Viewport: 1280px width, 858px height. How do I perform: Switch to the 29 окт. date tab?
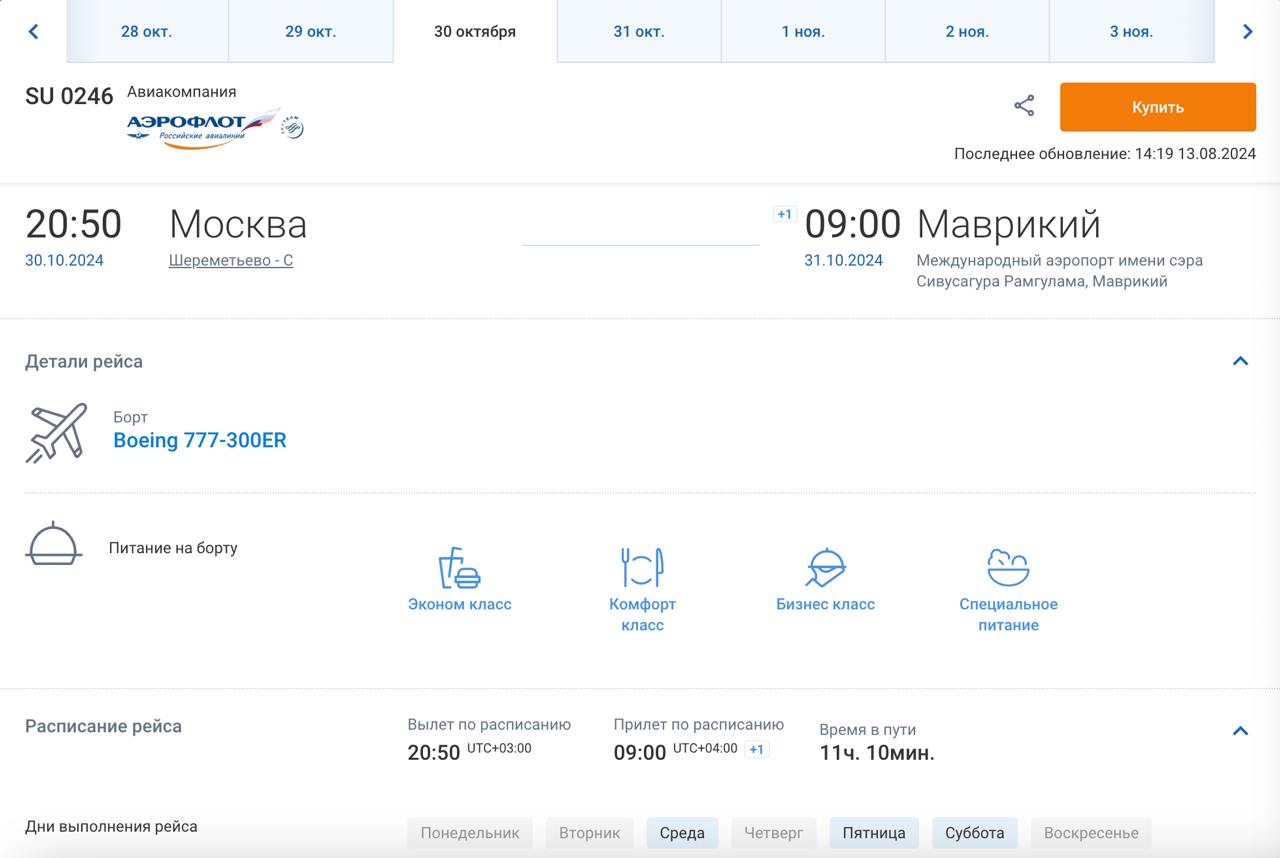[310, 32]
